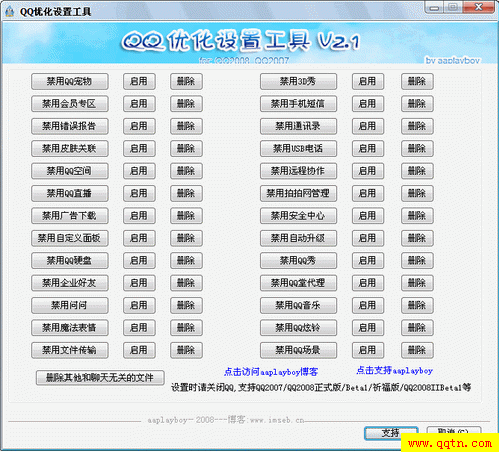Click the 禁用广告下载 button

pos(70,216)
